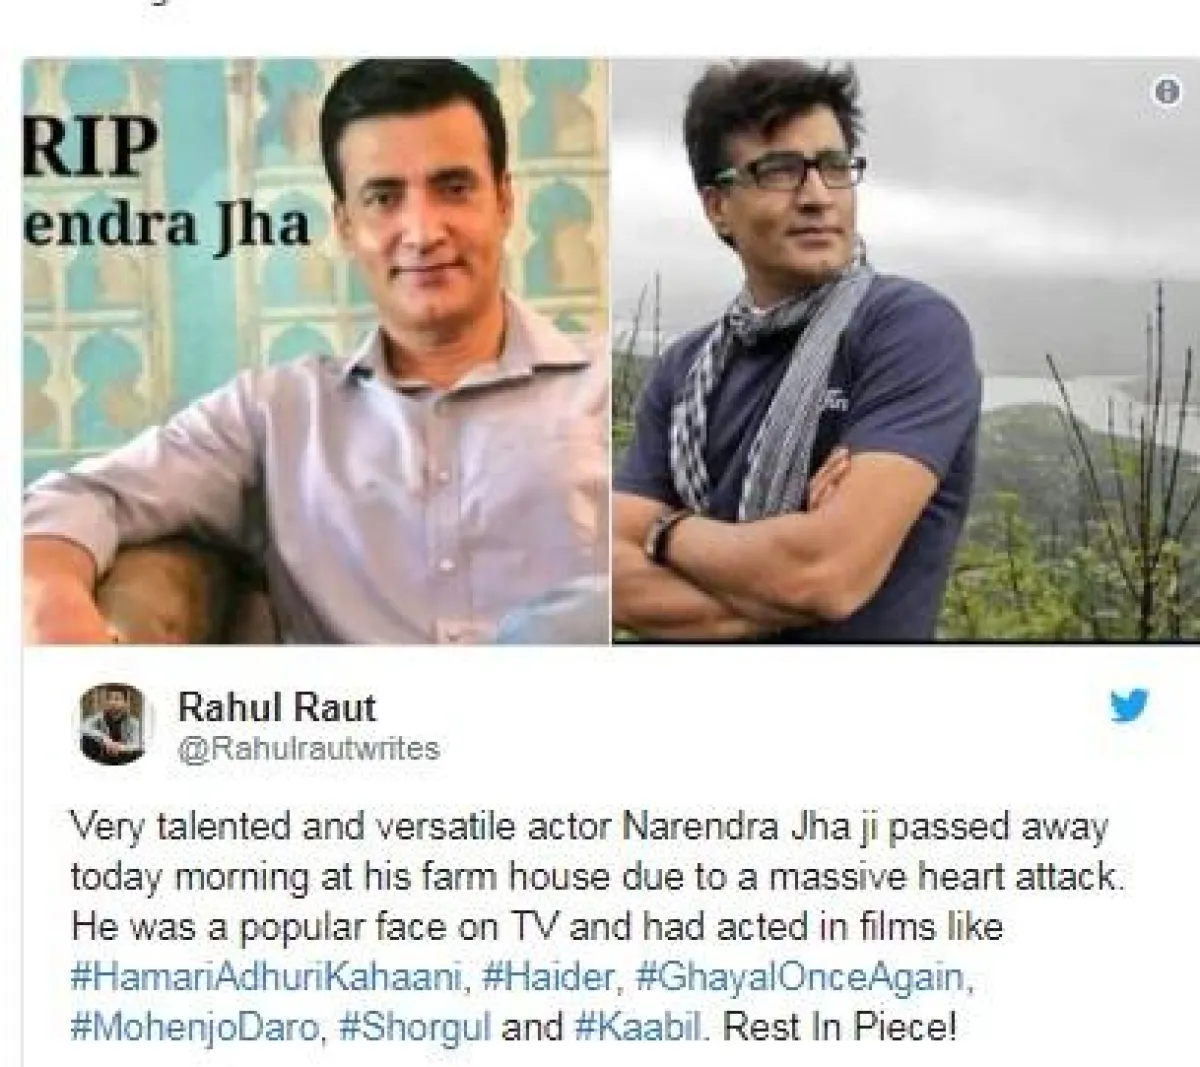Viewport: 1200px width, 1067px height.
Task: Click the RIP caption text on the photo
Action: point(91,151)
